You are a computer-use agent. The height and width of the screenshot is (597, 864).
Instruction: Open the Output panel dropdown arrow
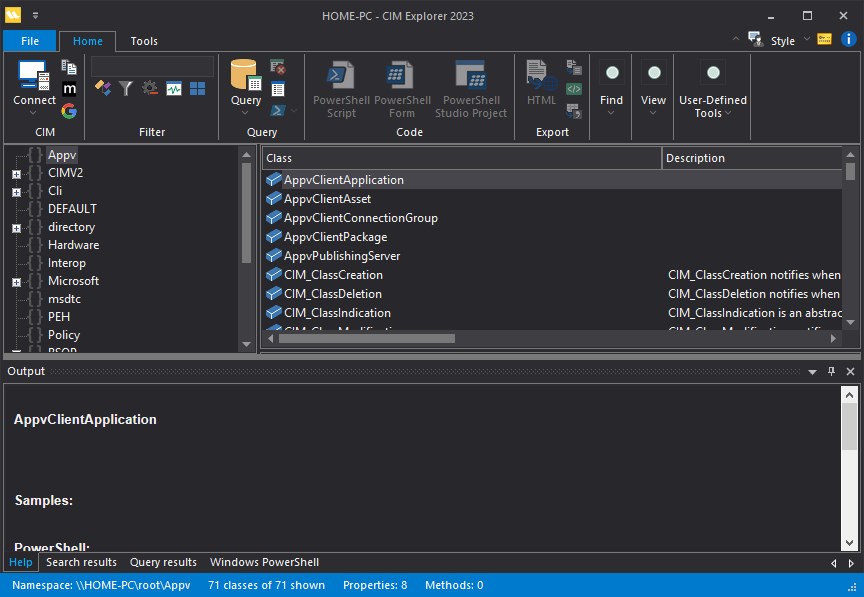(x=812, y=371)
